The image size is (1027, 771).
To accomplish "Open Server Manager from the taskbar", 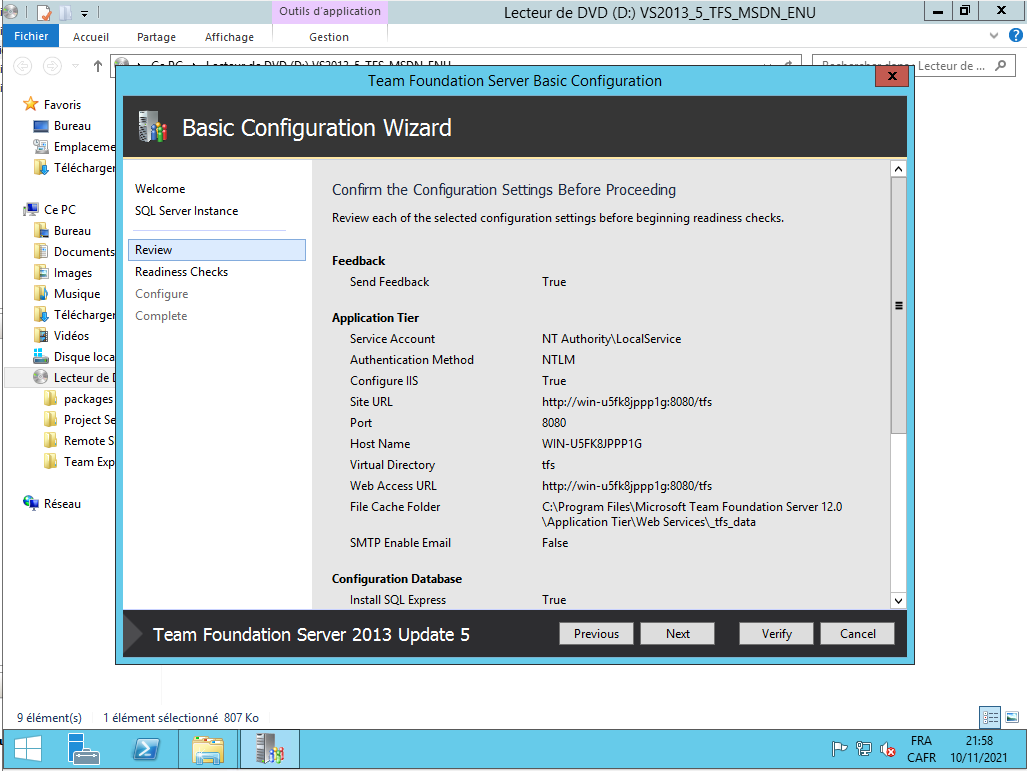I will (83, 749).
